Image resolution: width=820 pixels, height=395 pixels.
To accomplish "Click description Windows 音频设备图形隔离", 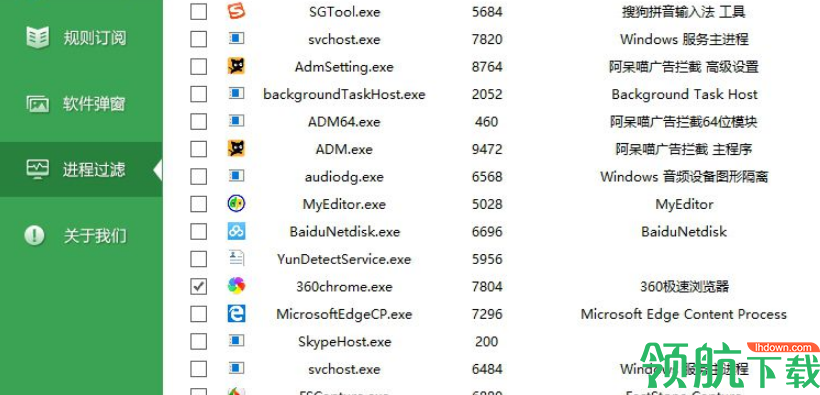I will pyautogui.click(x=684, y=177).
